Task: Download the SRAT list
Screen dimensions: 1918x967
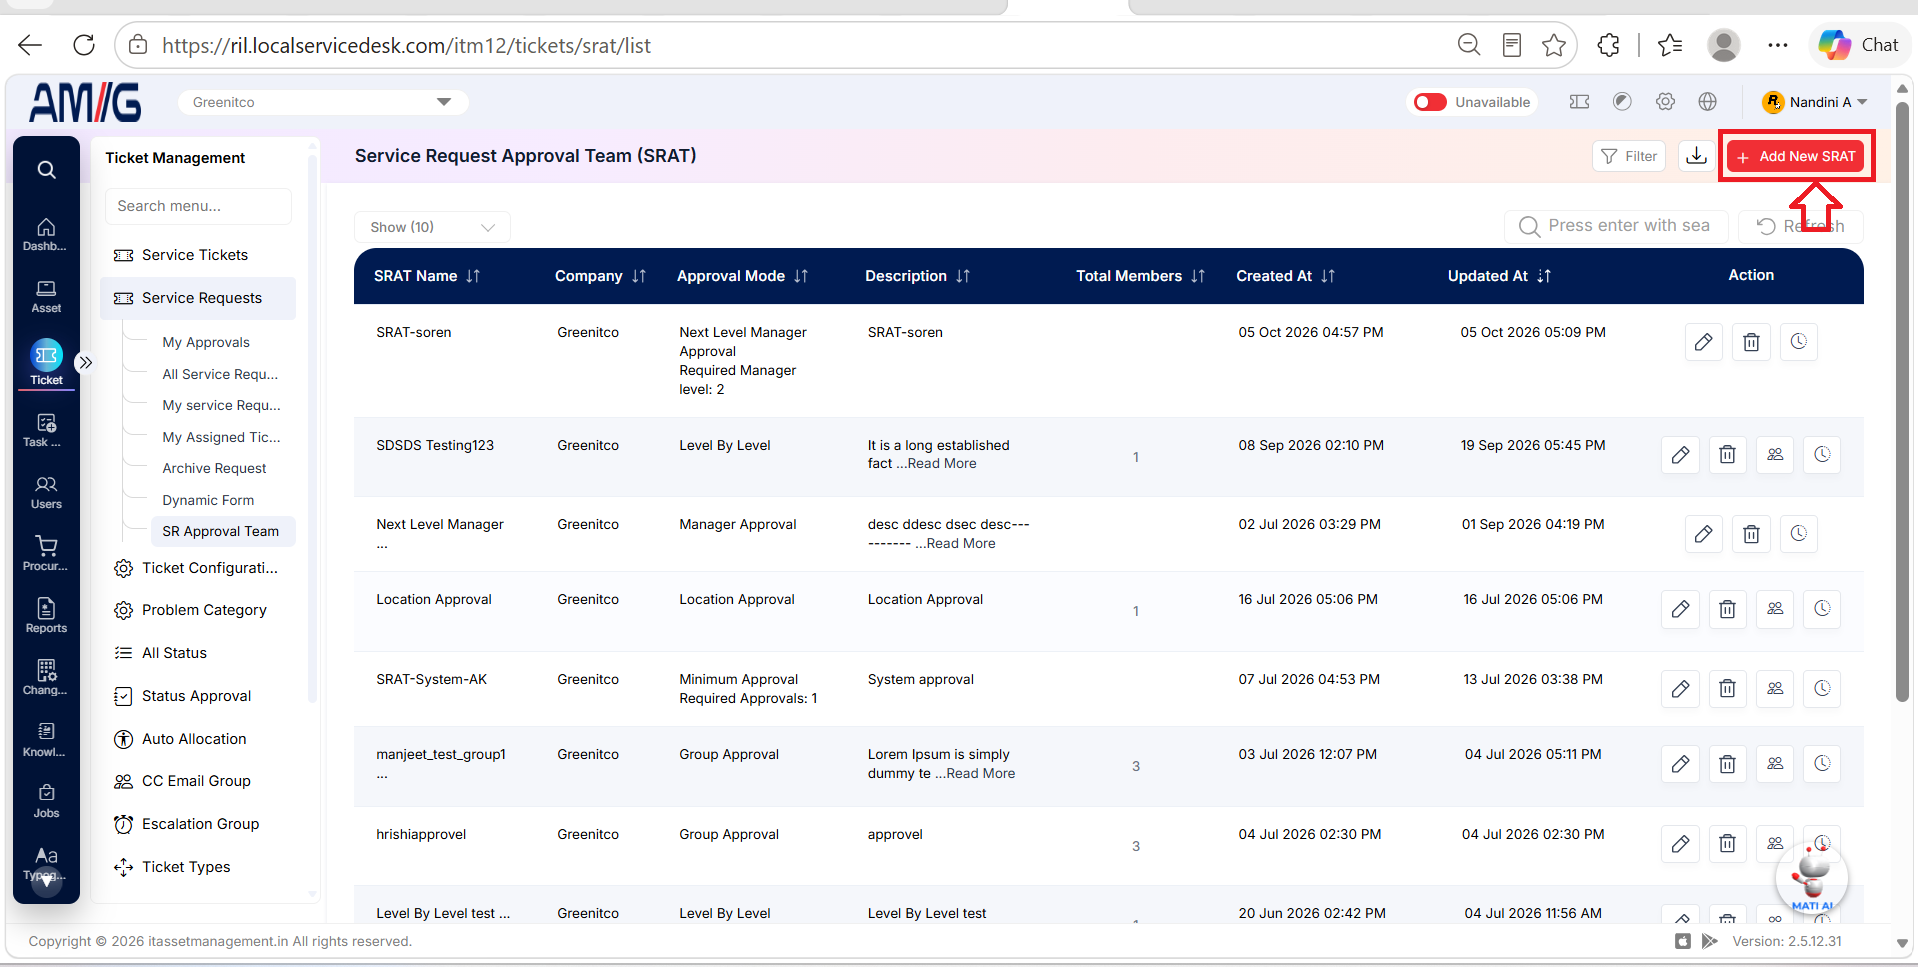Action: tap(1697, 156)
